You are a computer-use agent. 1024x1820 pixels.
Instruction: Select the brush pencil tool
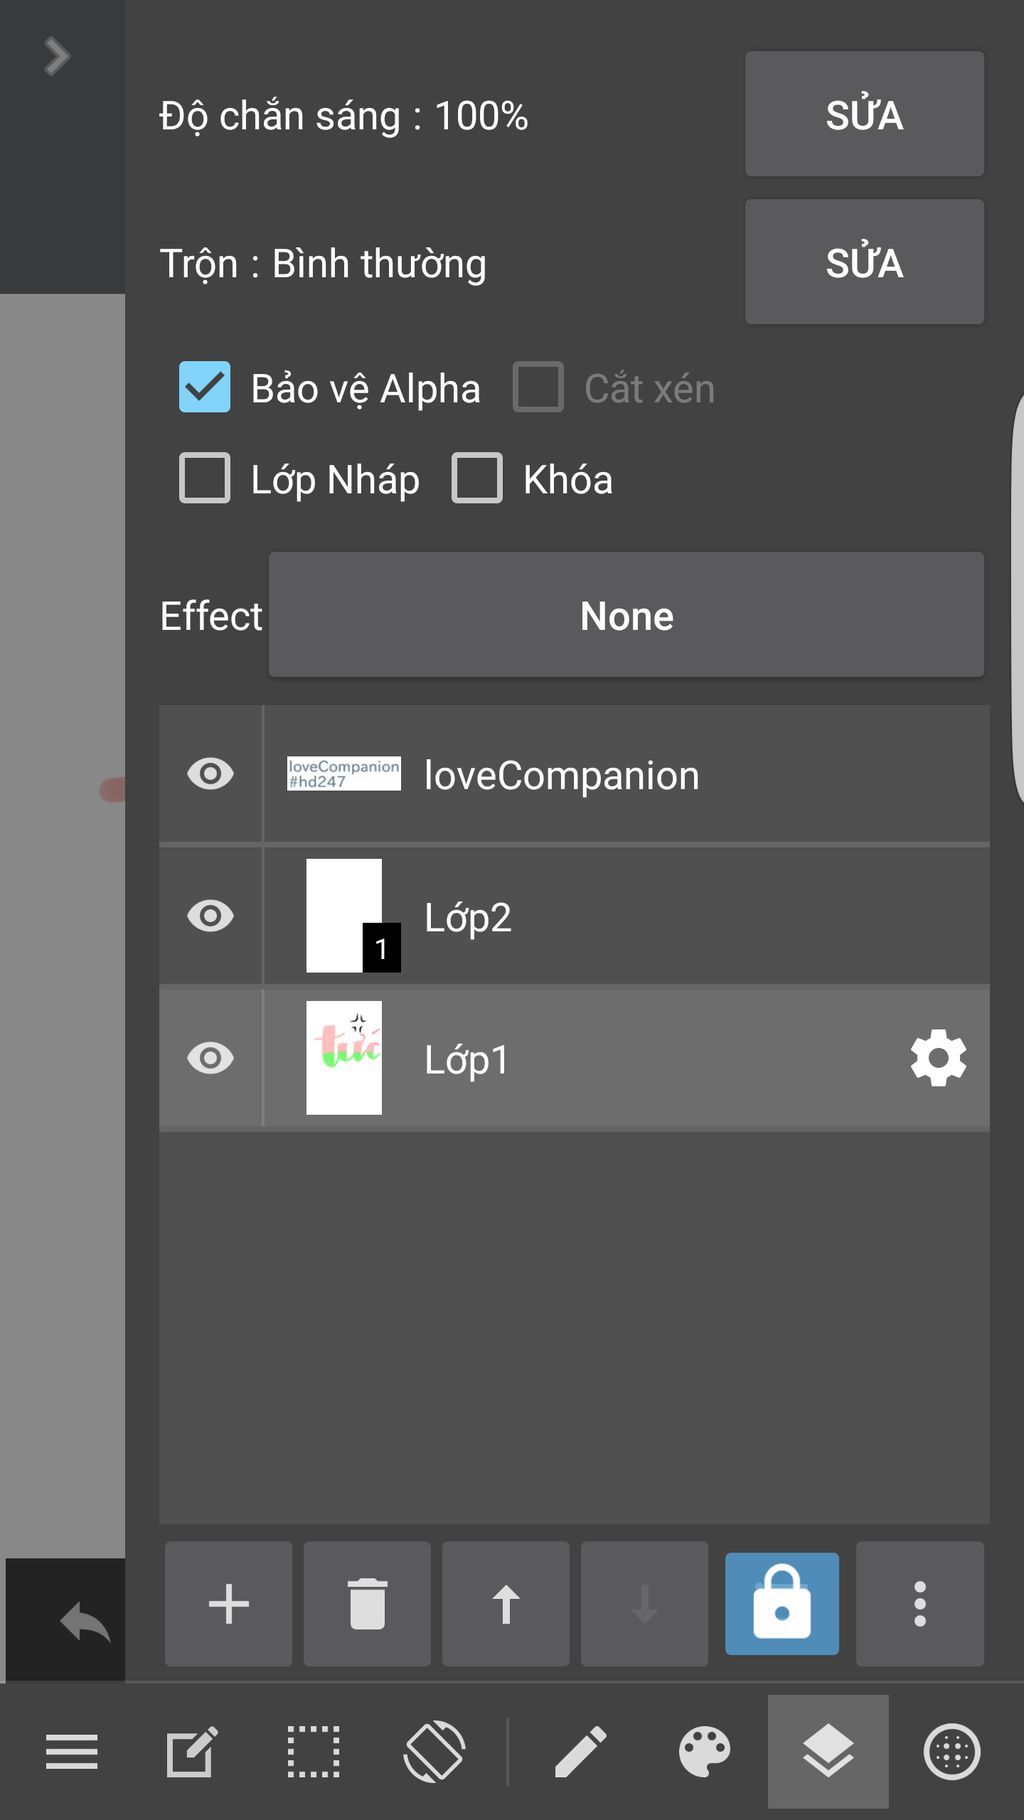point(580,1752)
